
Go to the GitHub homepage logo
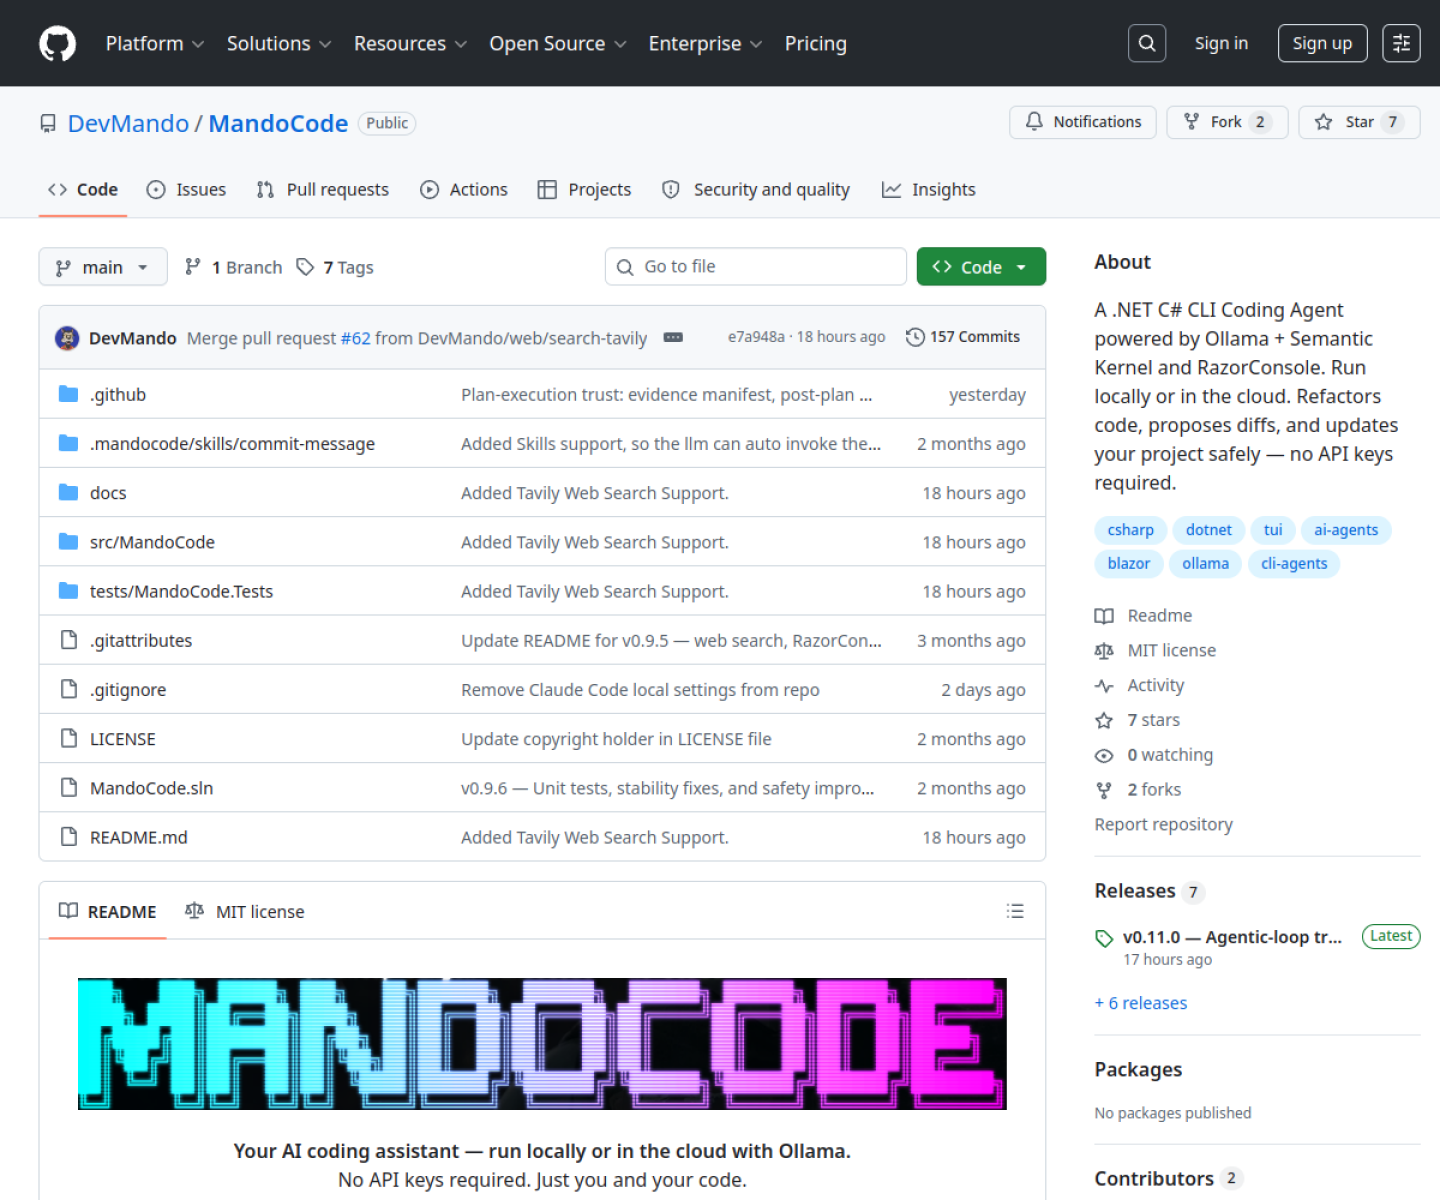point(57,44)
